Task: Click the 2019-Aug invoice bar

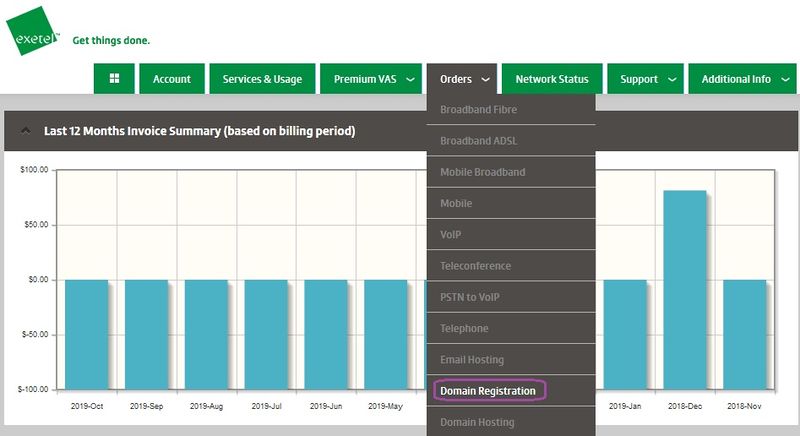Action: point(206,335)
